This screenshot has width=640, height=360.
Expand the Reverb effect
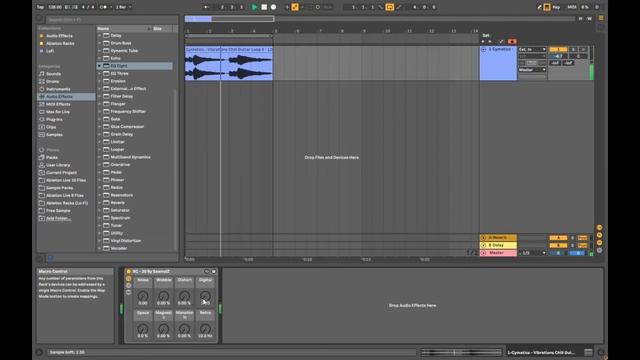click(99, 202)
